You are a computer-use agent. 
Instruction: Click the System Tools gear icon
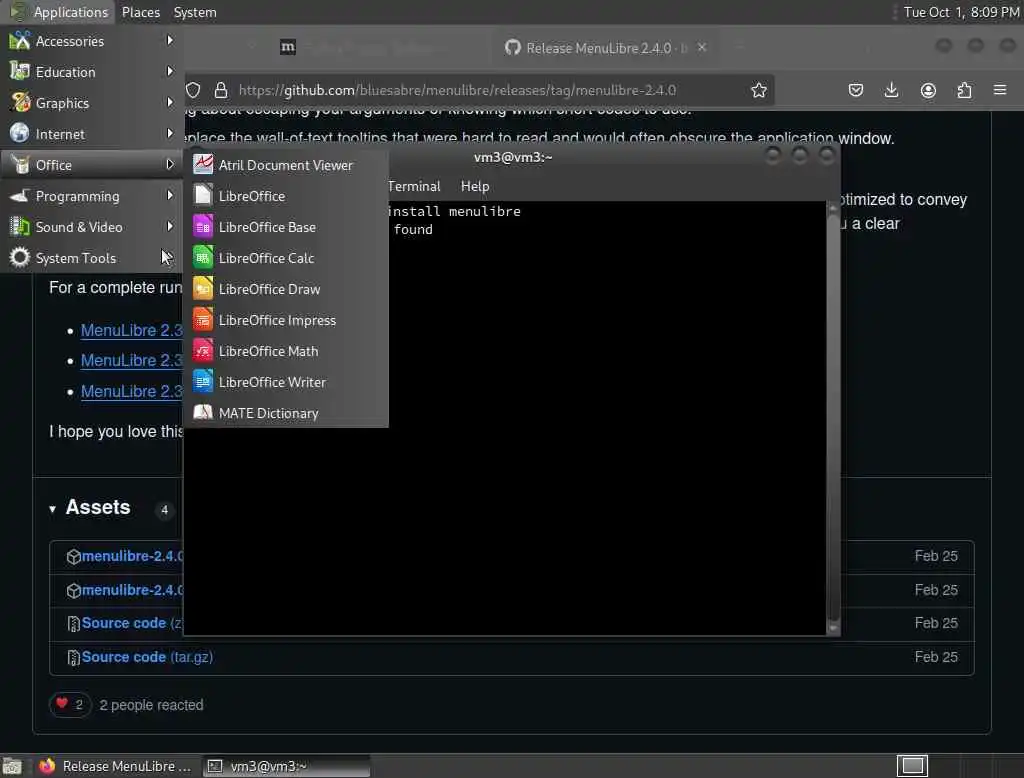coord(20,257)
